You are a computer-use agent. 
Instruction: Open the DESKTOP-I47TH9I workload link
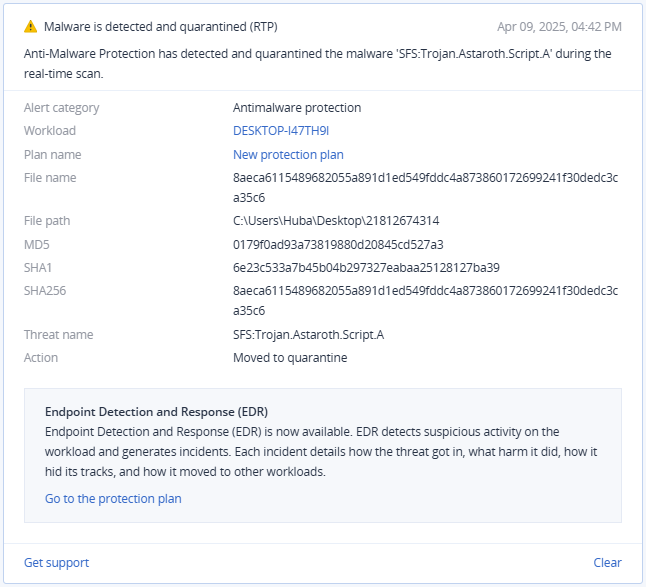(281, 131)
